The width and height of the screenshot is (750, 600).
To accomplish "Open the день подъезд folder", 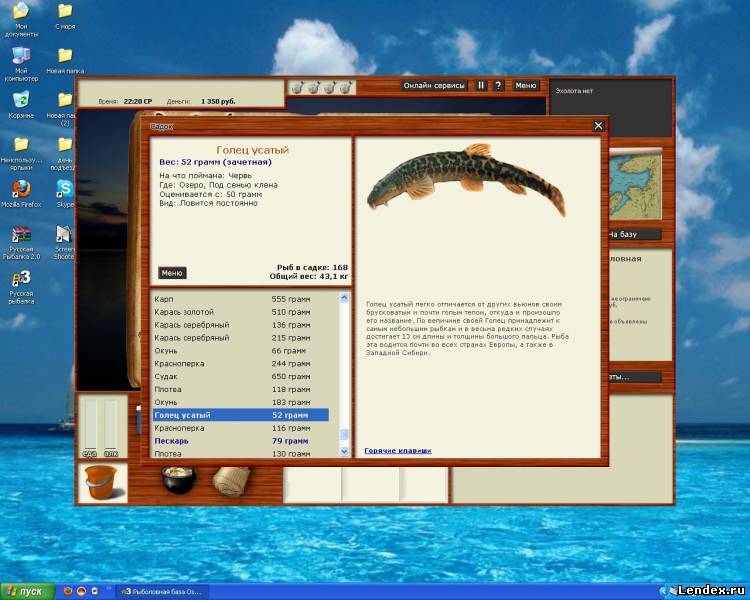I will 65,153.
